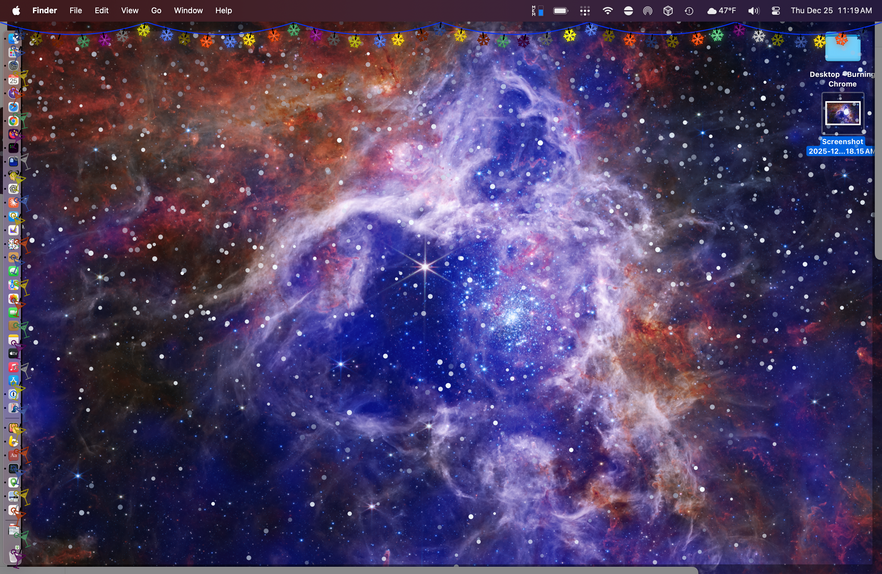This screenshot has width=882, height=574.
Task: Open the Window menu
Action: [188, 10]
